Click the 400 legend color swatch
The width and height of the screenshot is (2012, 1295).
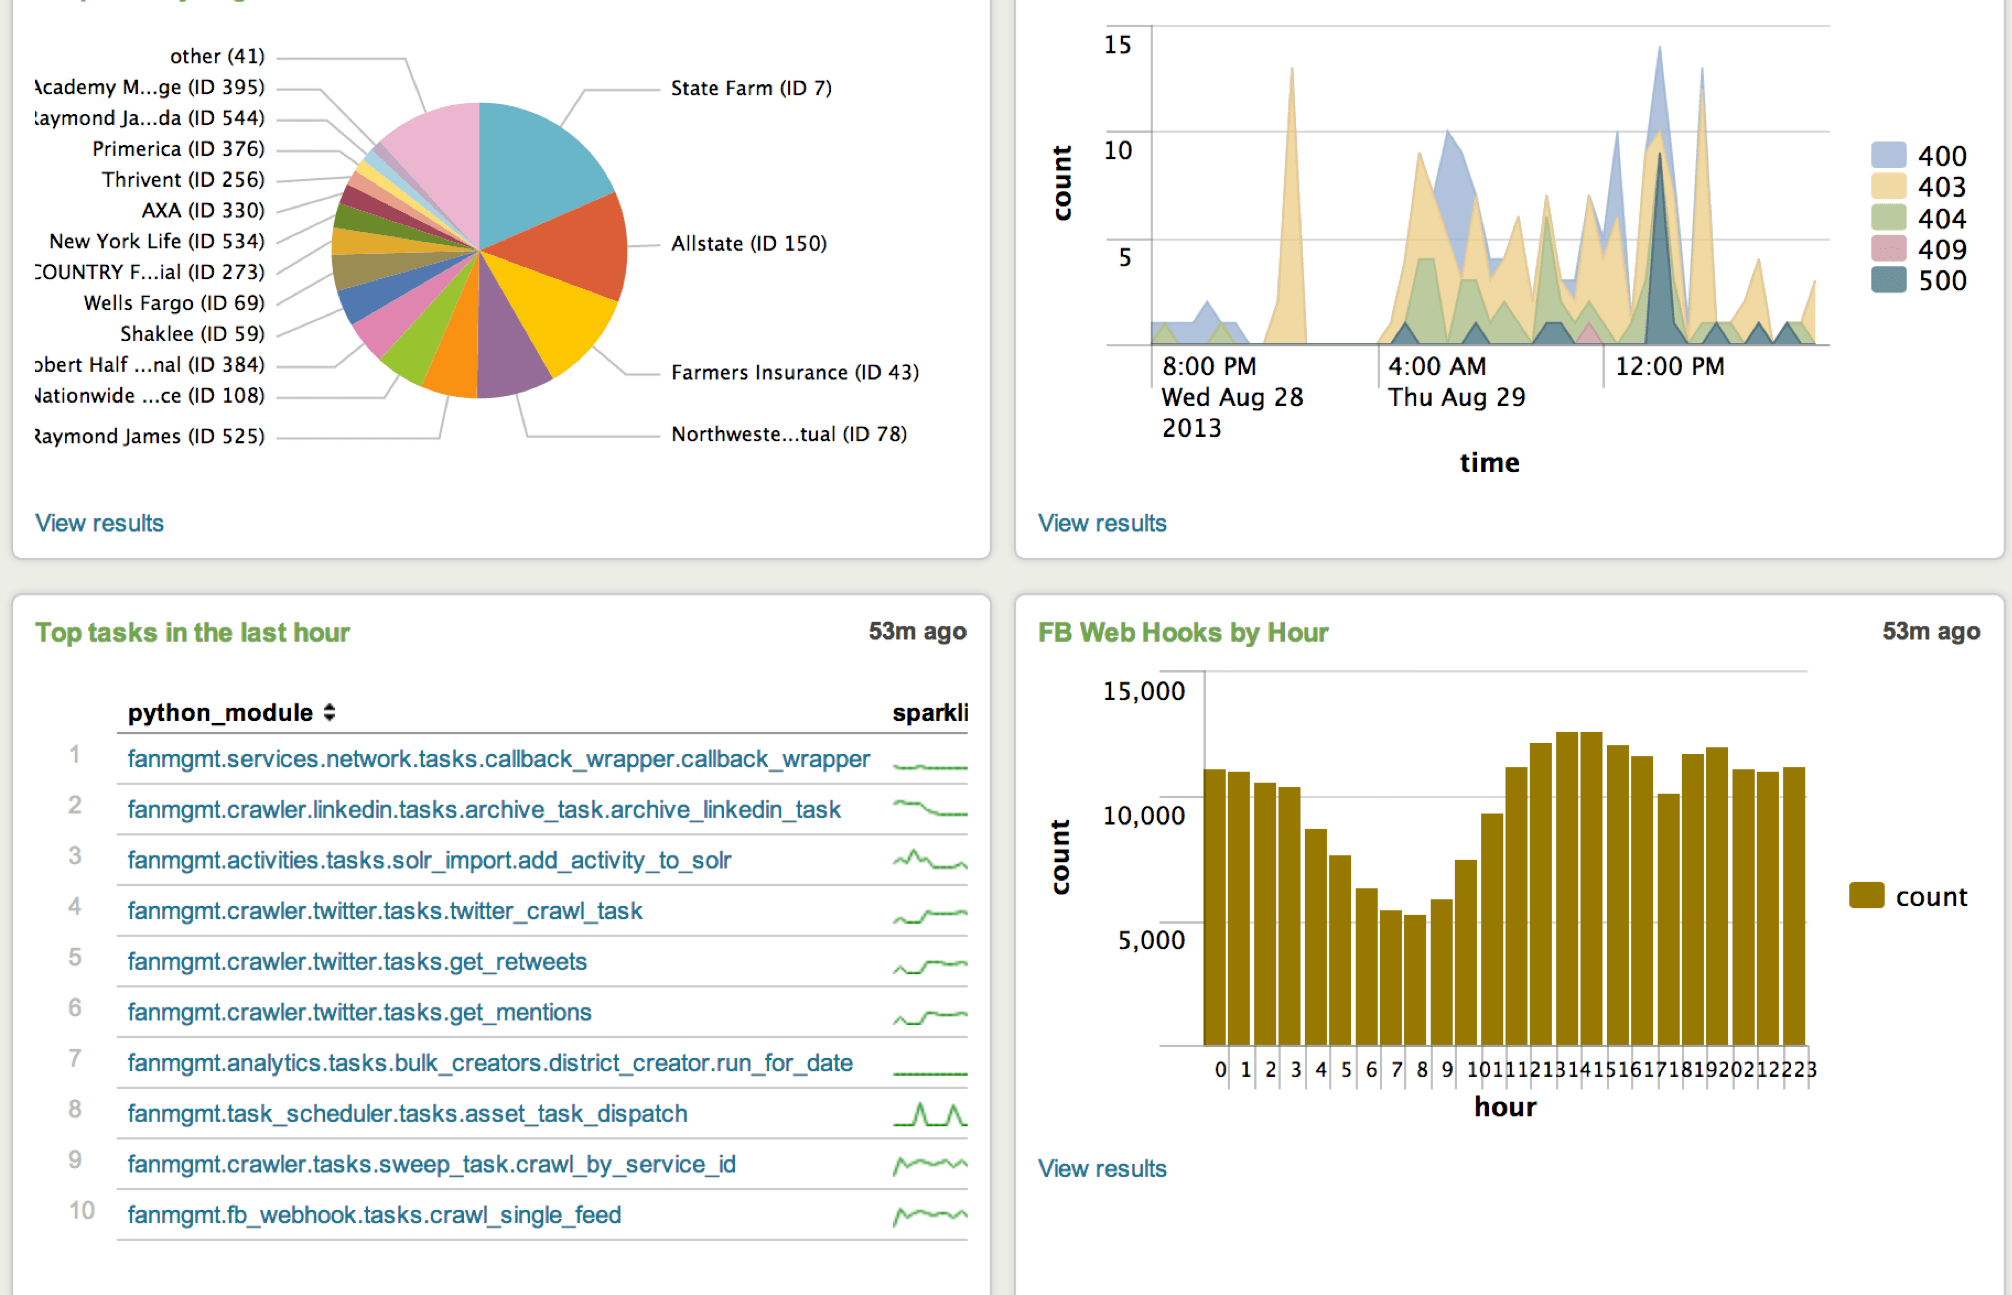coord(1888,155)
